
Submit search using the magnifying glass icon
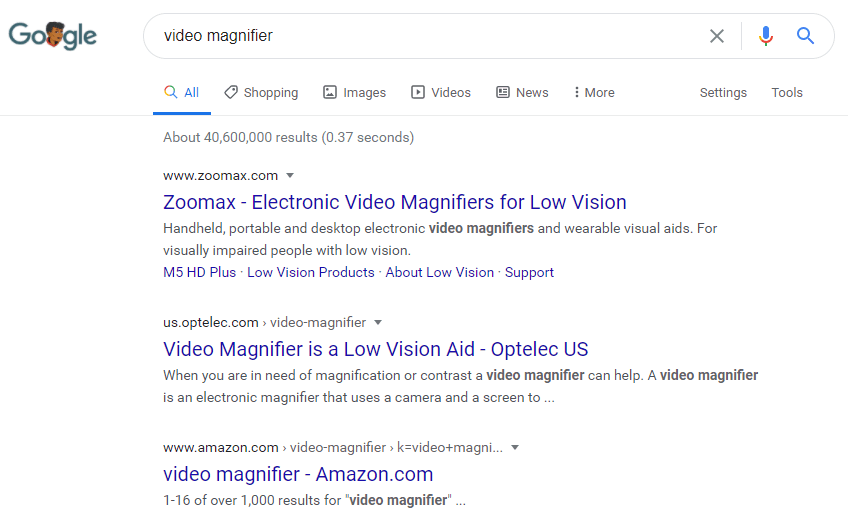tap(805, 36)
